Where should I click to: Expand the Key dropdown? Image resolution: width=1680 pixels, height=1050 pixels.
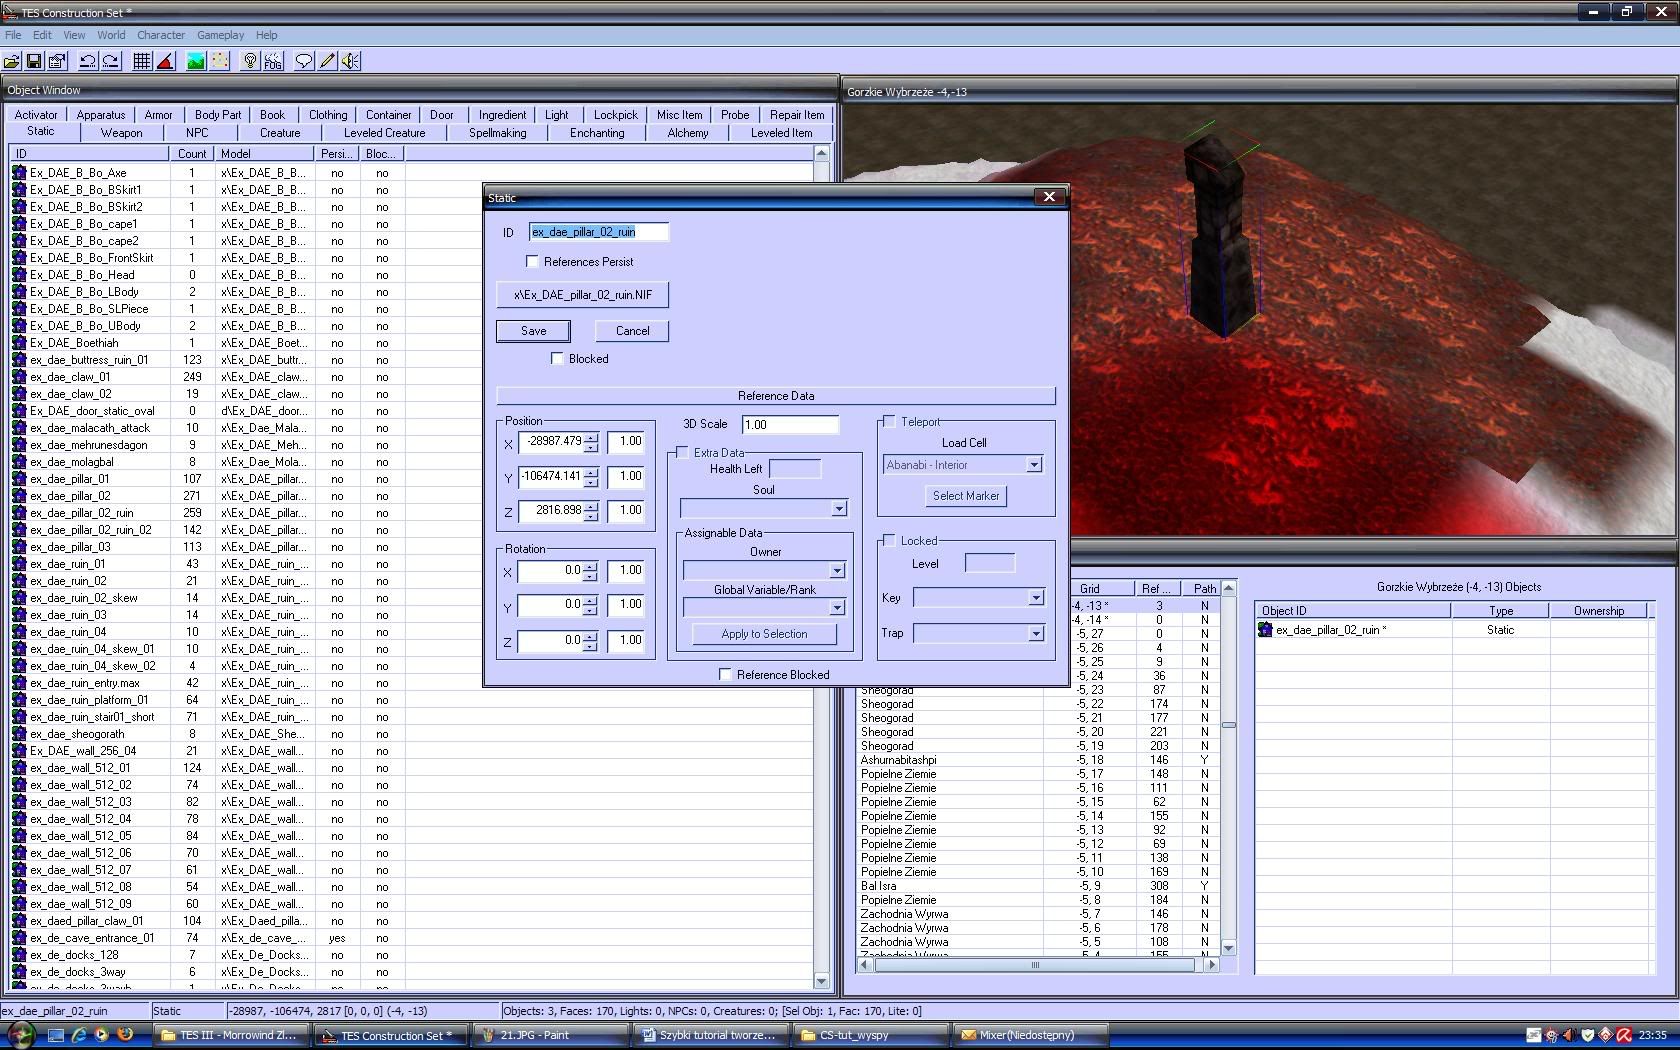pyautogui.click(x=1036, y=598)
